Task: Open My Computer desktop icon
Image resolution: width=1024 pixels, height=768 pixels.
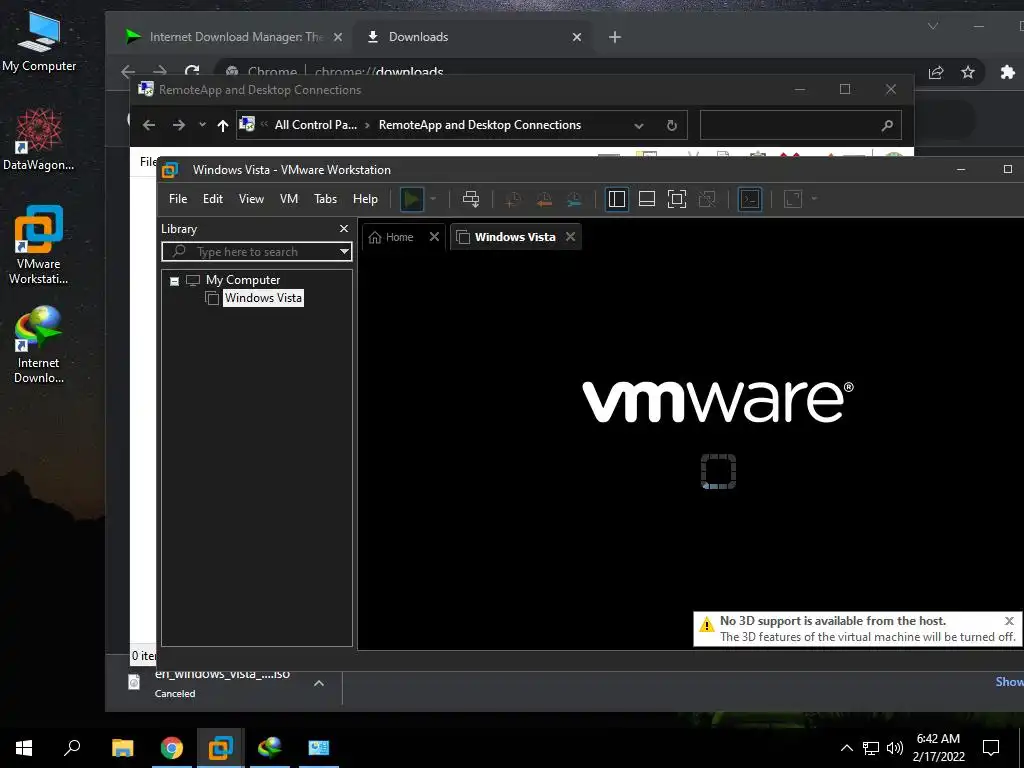Action: coord(39,41)
